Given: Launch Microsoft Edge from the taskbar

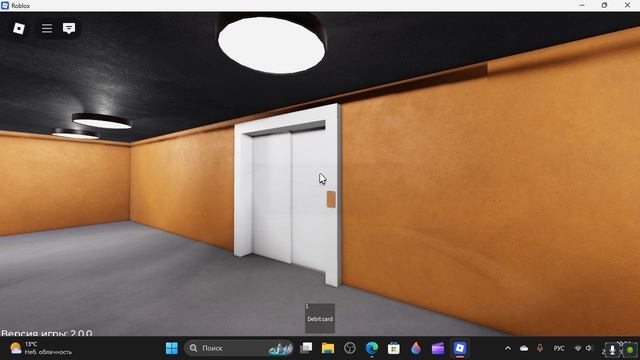Looking at the screenshot, I should (x=372, y=348).
